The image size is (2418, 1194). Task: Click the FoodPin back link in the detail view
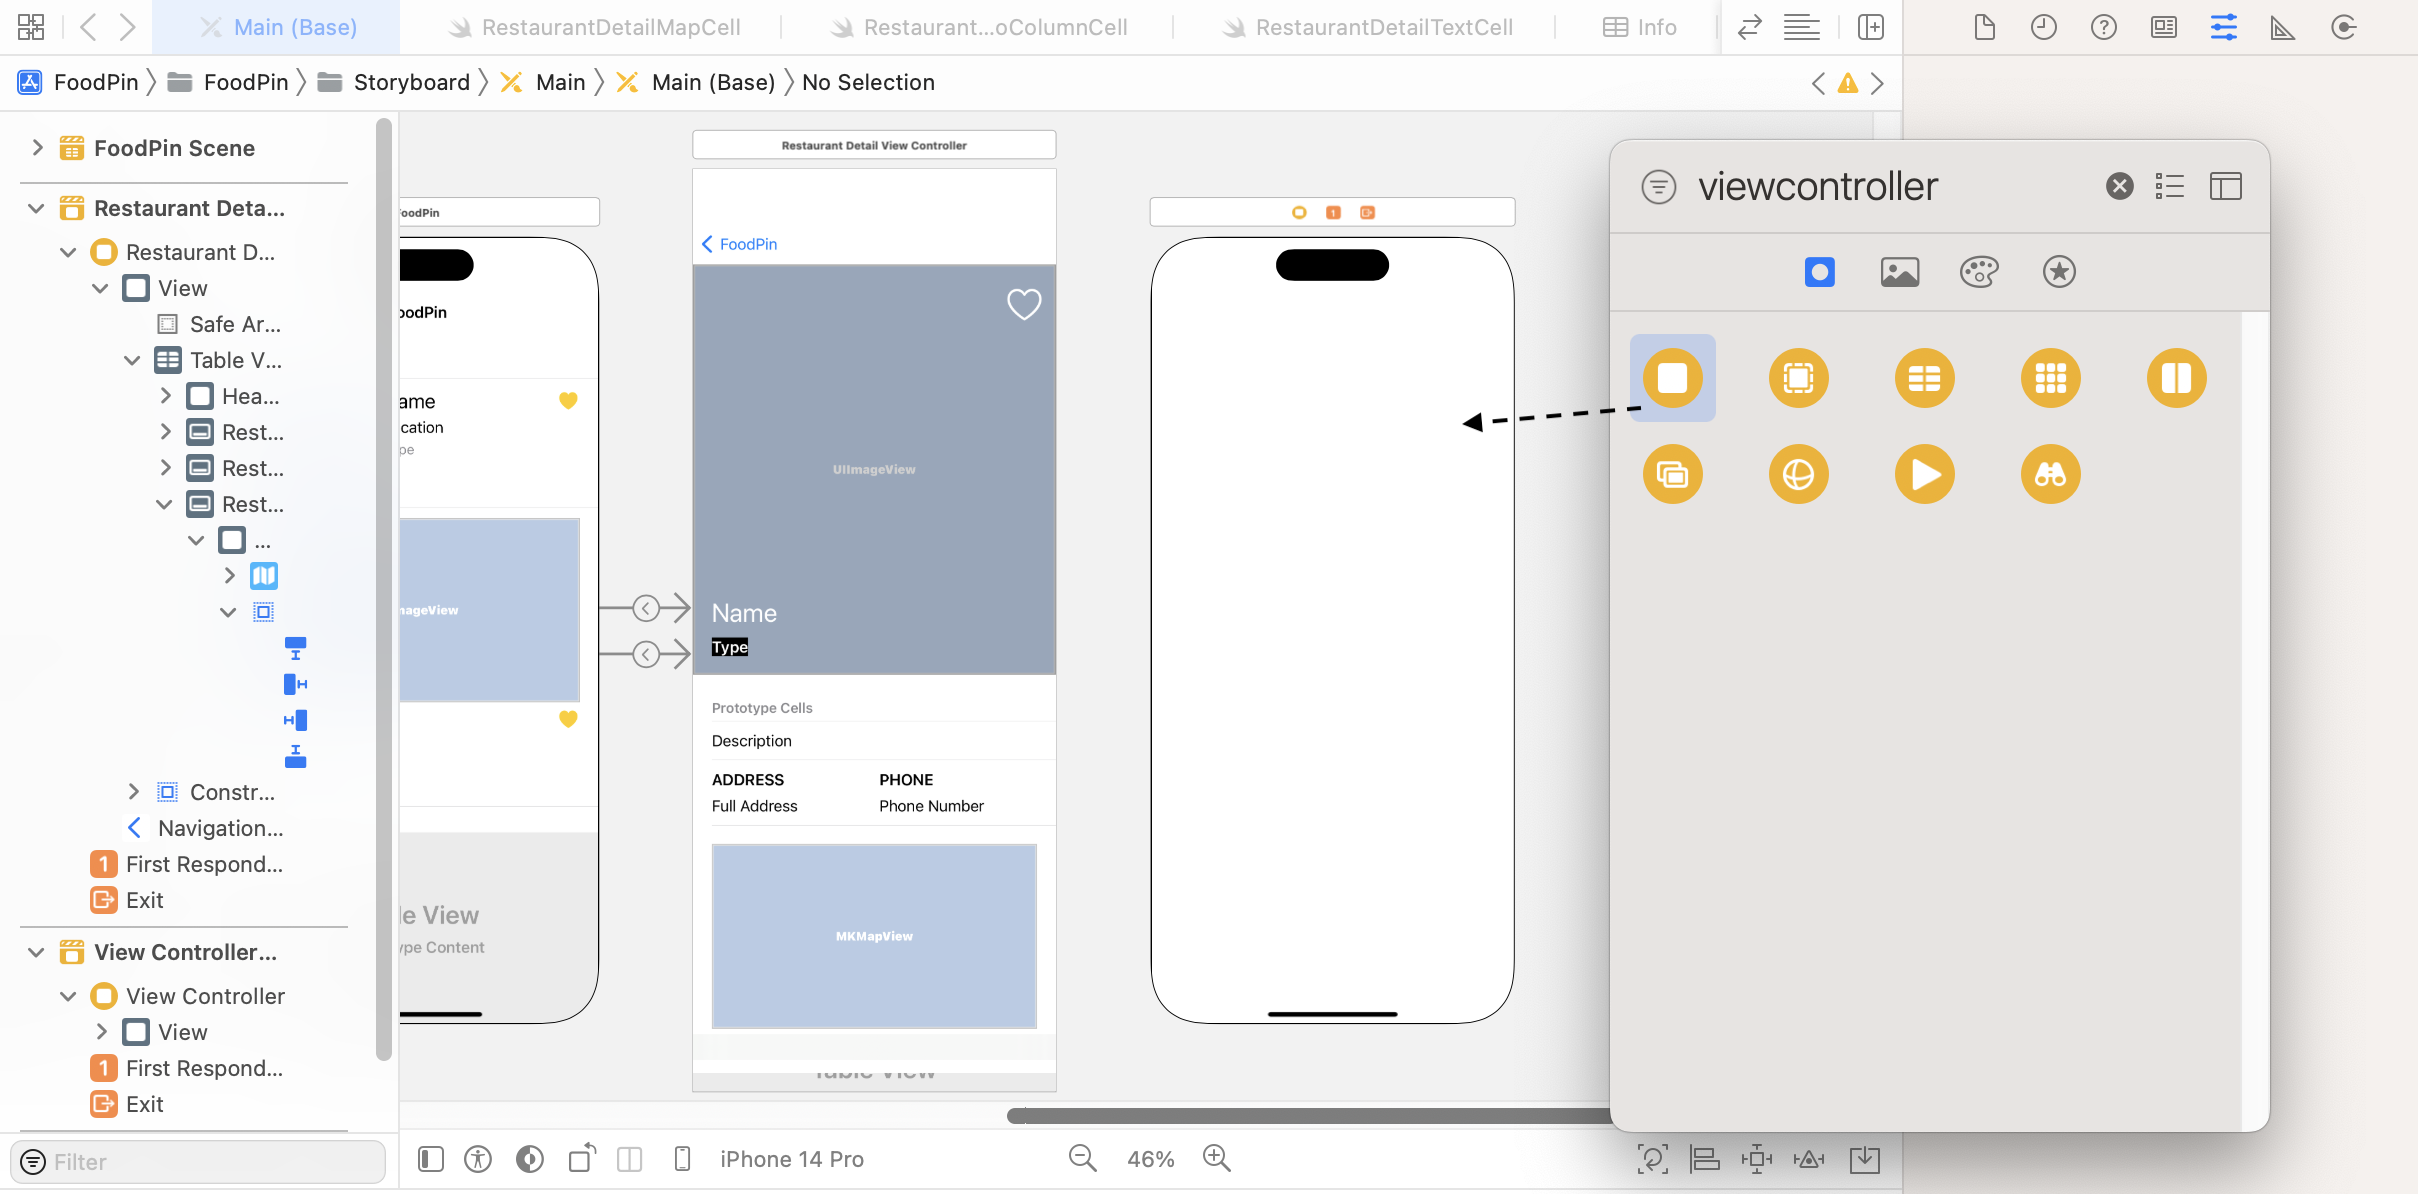pos(738,243)
